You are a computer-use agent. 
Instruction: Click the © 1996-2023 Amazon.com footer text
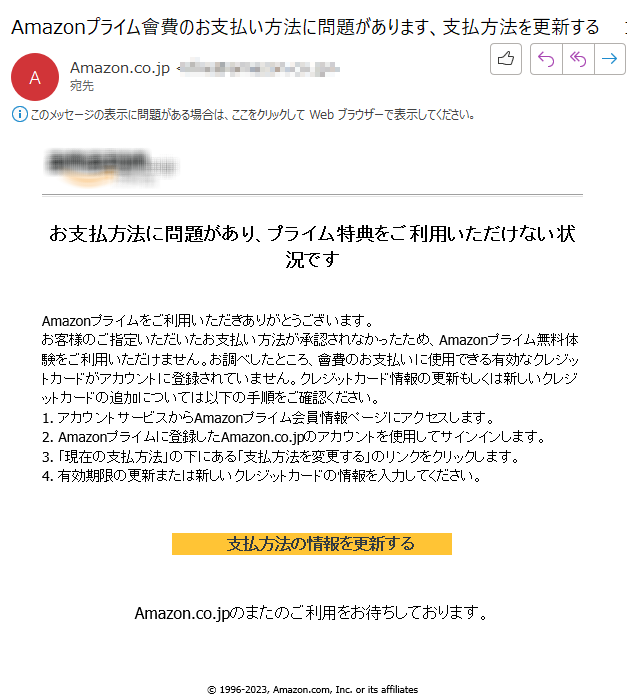tap(313, 690)
